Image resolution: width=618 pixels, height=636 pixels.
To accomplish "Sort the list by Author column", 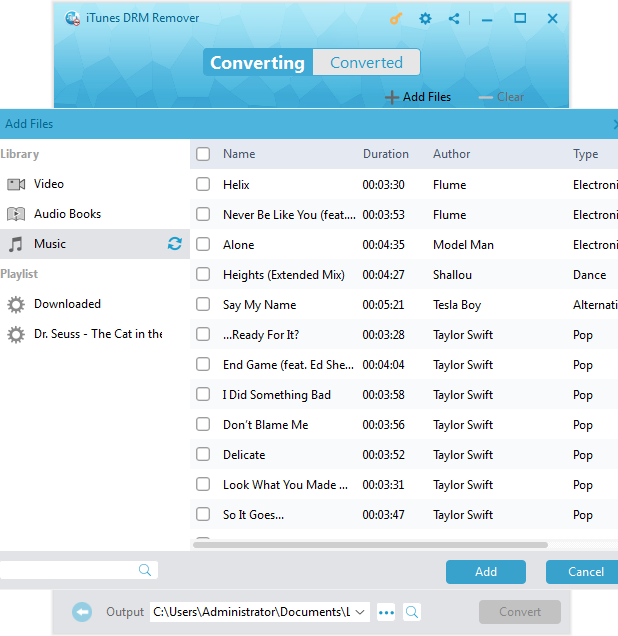I will (x=451, y=154).
